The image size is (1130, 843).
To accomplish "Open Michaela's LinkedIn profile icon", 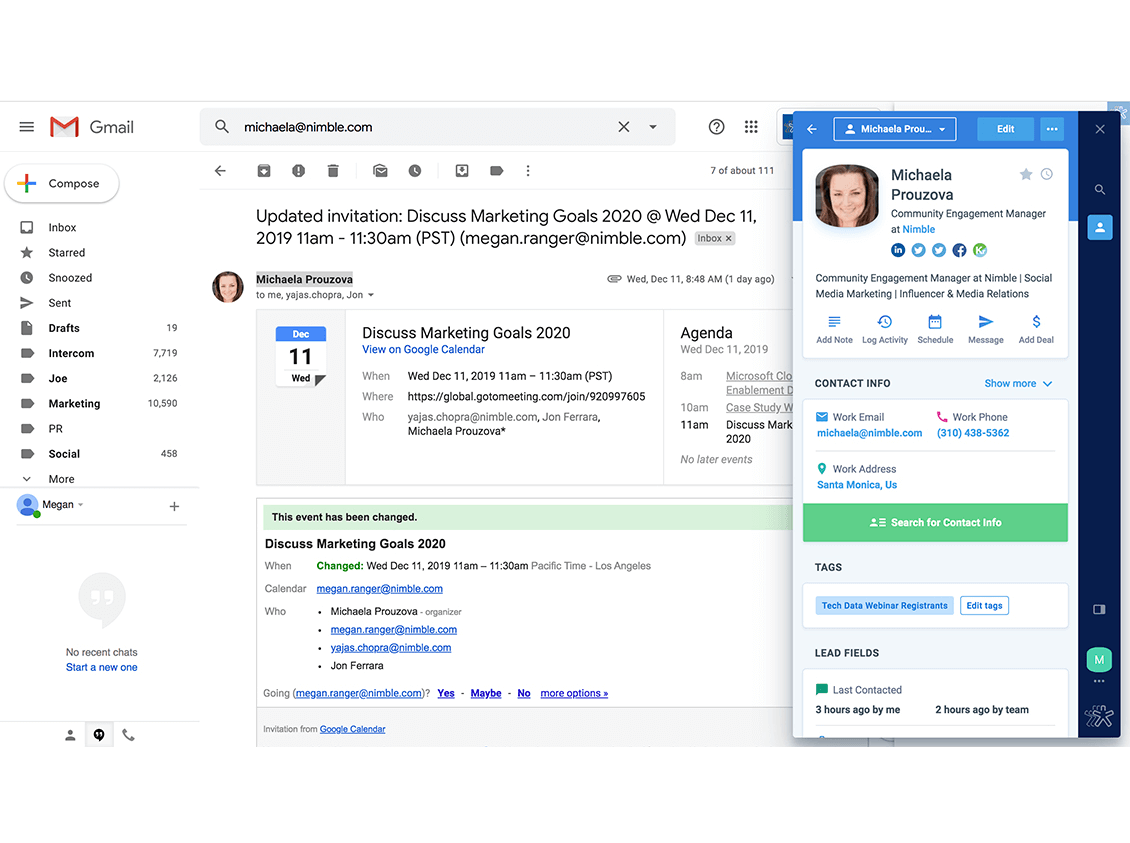I will click(x=898, y=250).
